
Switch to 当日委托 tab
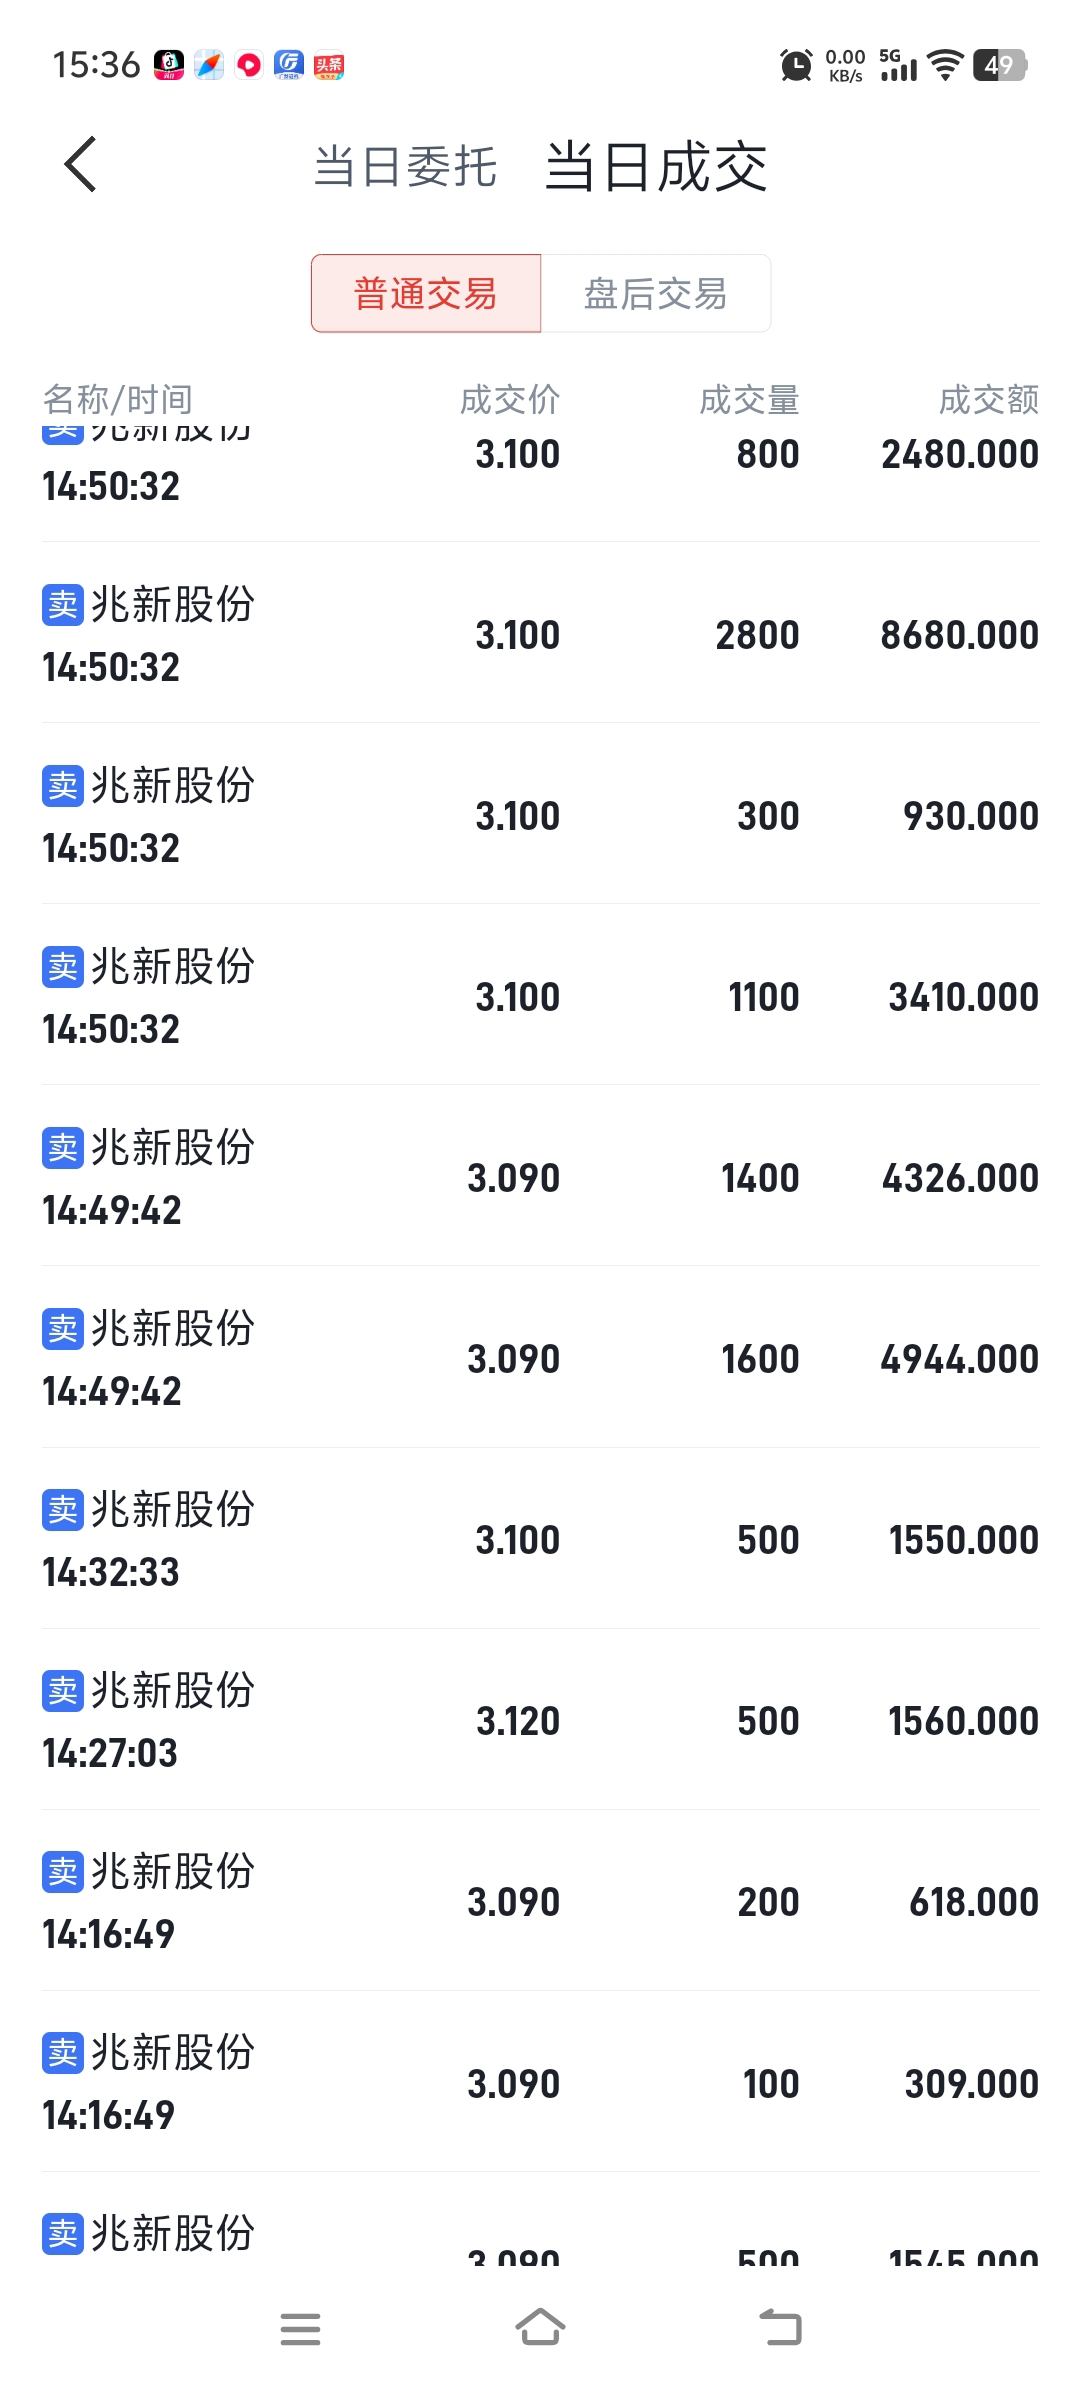tap(405, 167)
